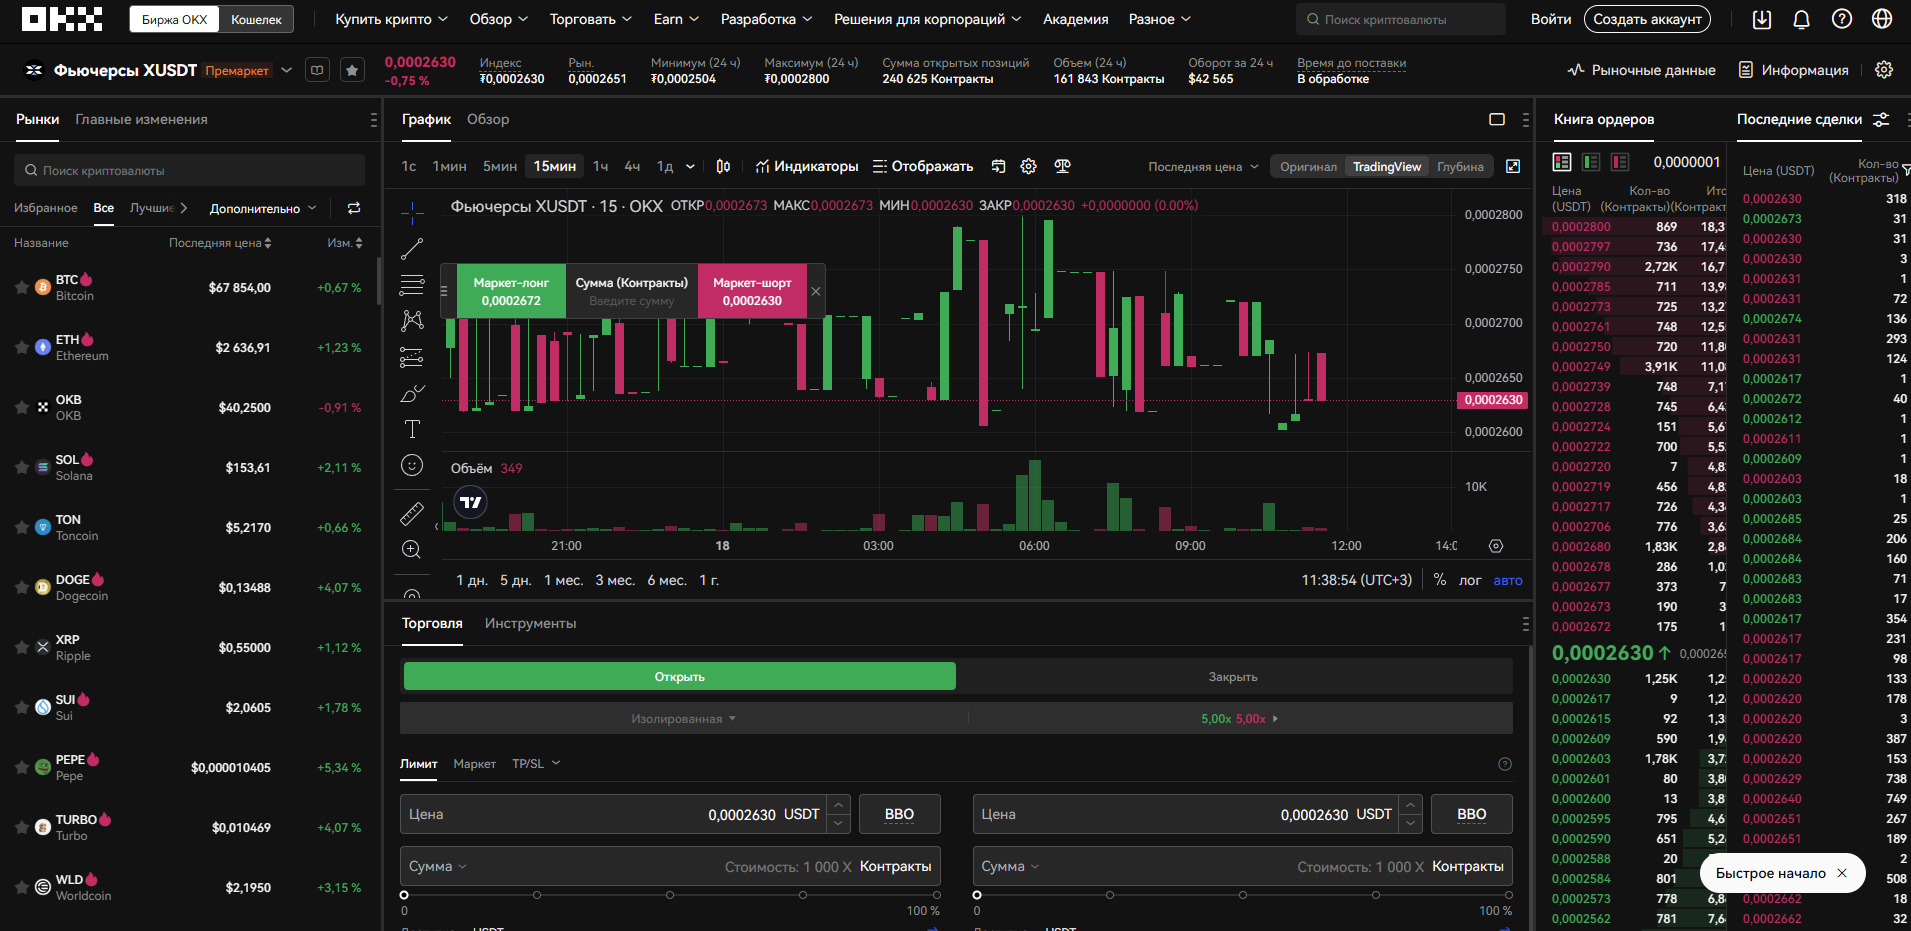Screen dimensions: 1911x931
Task: Click sell amount slider start handle
Action: coord(977,895)
